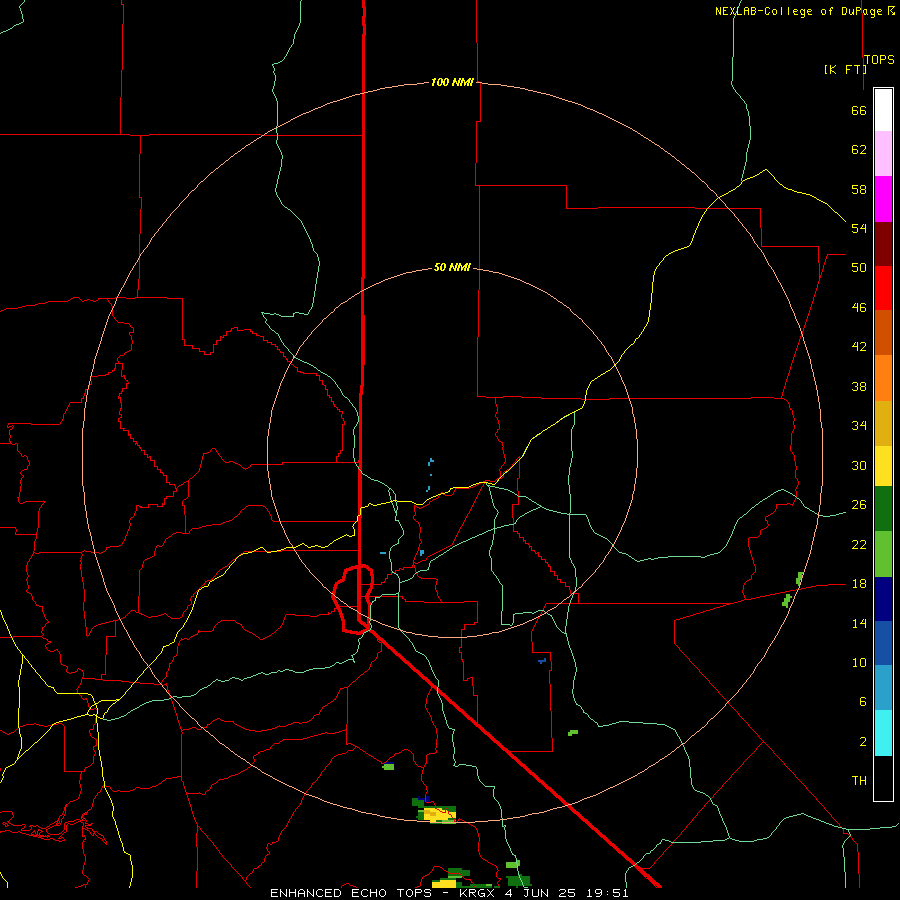Click the TOPS legend title
Viewport: 900px width, 900px height.
[x=879, y=59]
